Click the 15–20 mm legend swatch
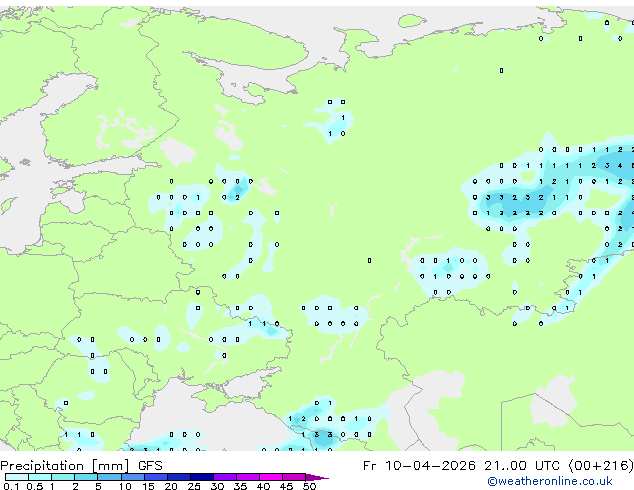634x490 pixels. coord(156,477)
